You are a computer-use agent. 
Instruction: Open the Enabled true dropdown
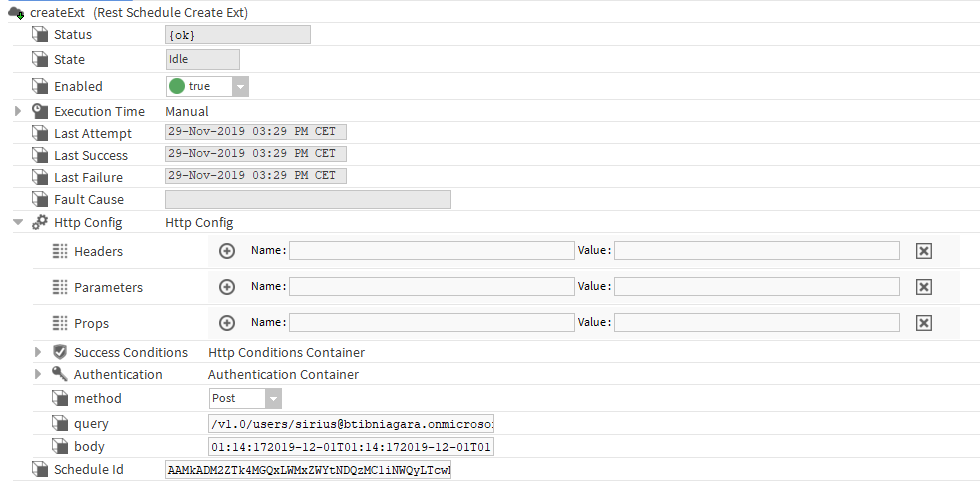(240, 87)
